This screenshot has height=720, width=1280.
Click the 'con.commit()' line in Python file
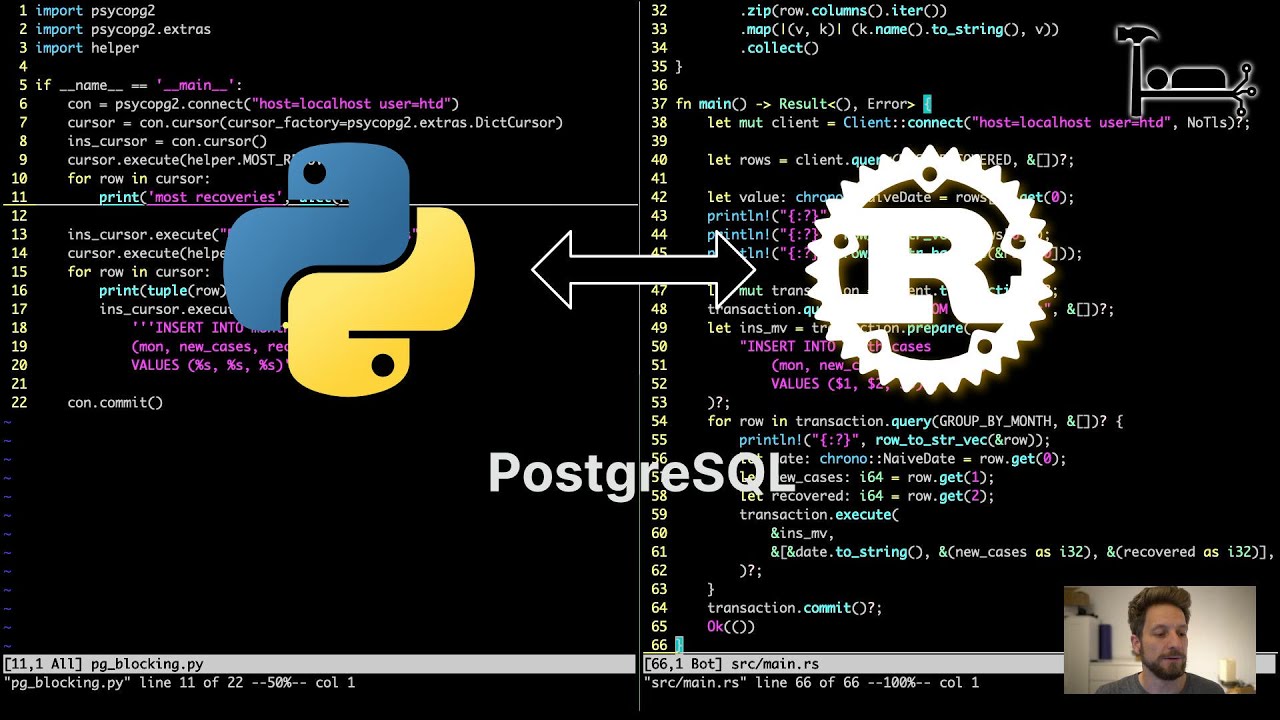(115, 403)
